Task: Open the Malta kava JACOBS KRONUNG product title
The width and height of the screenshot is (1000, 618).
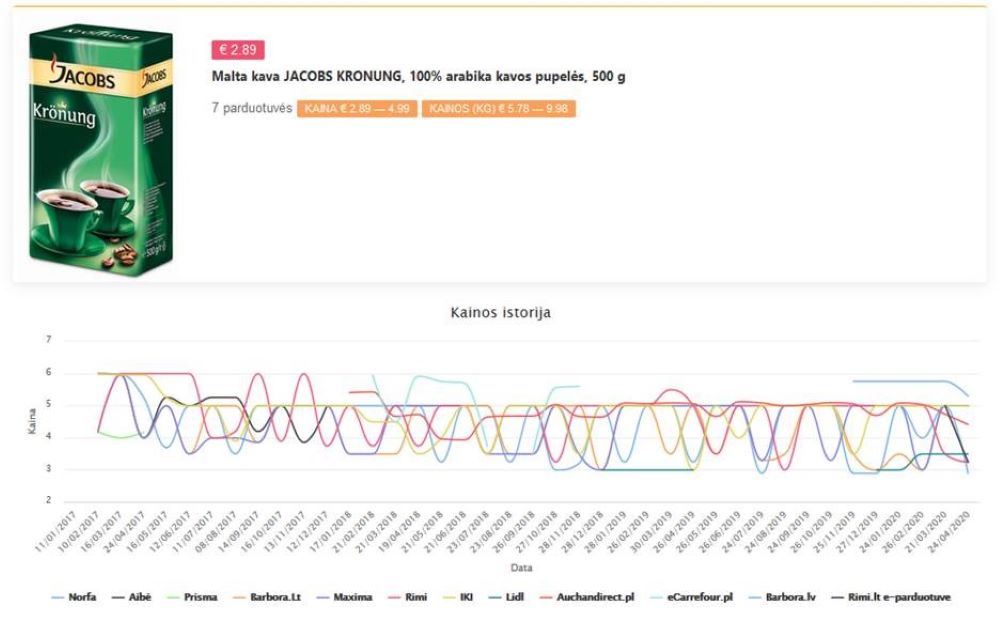Action: [x=418, y=77]
